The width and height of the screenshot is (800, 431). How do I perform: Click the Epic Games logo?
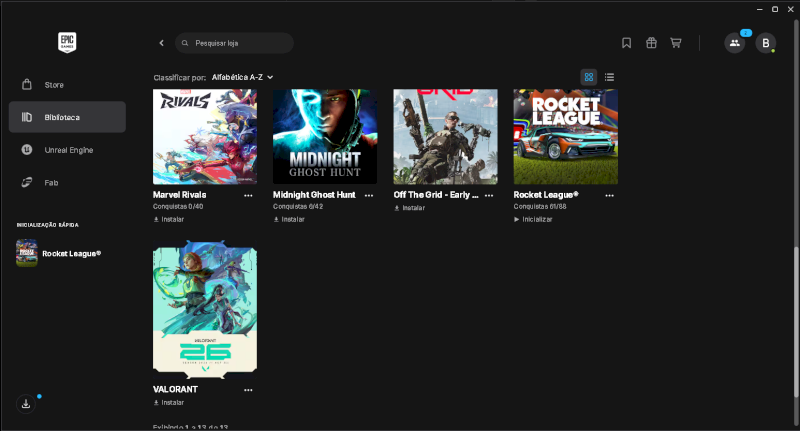pyautogui.click(x=67, y=42)
